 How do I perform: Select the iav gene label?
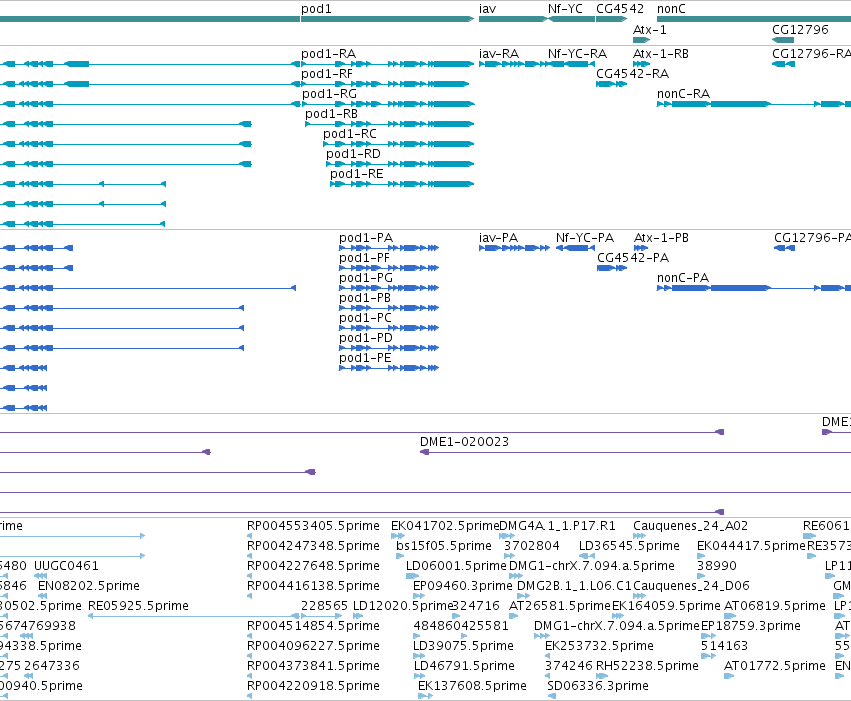click(487, 9)
